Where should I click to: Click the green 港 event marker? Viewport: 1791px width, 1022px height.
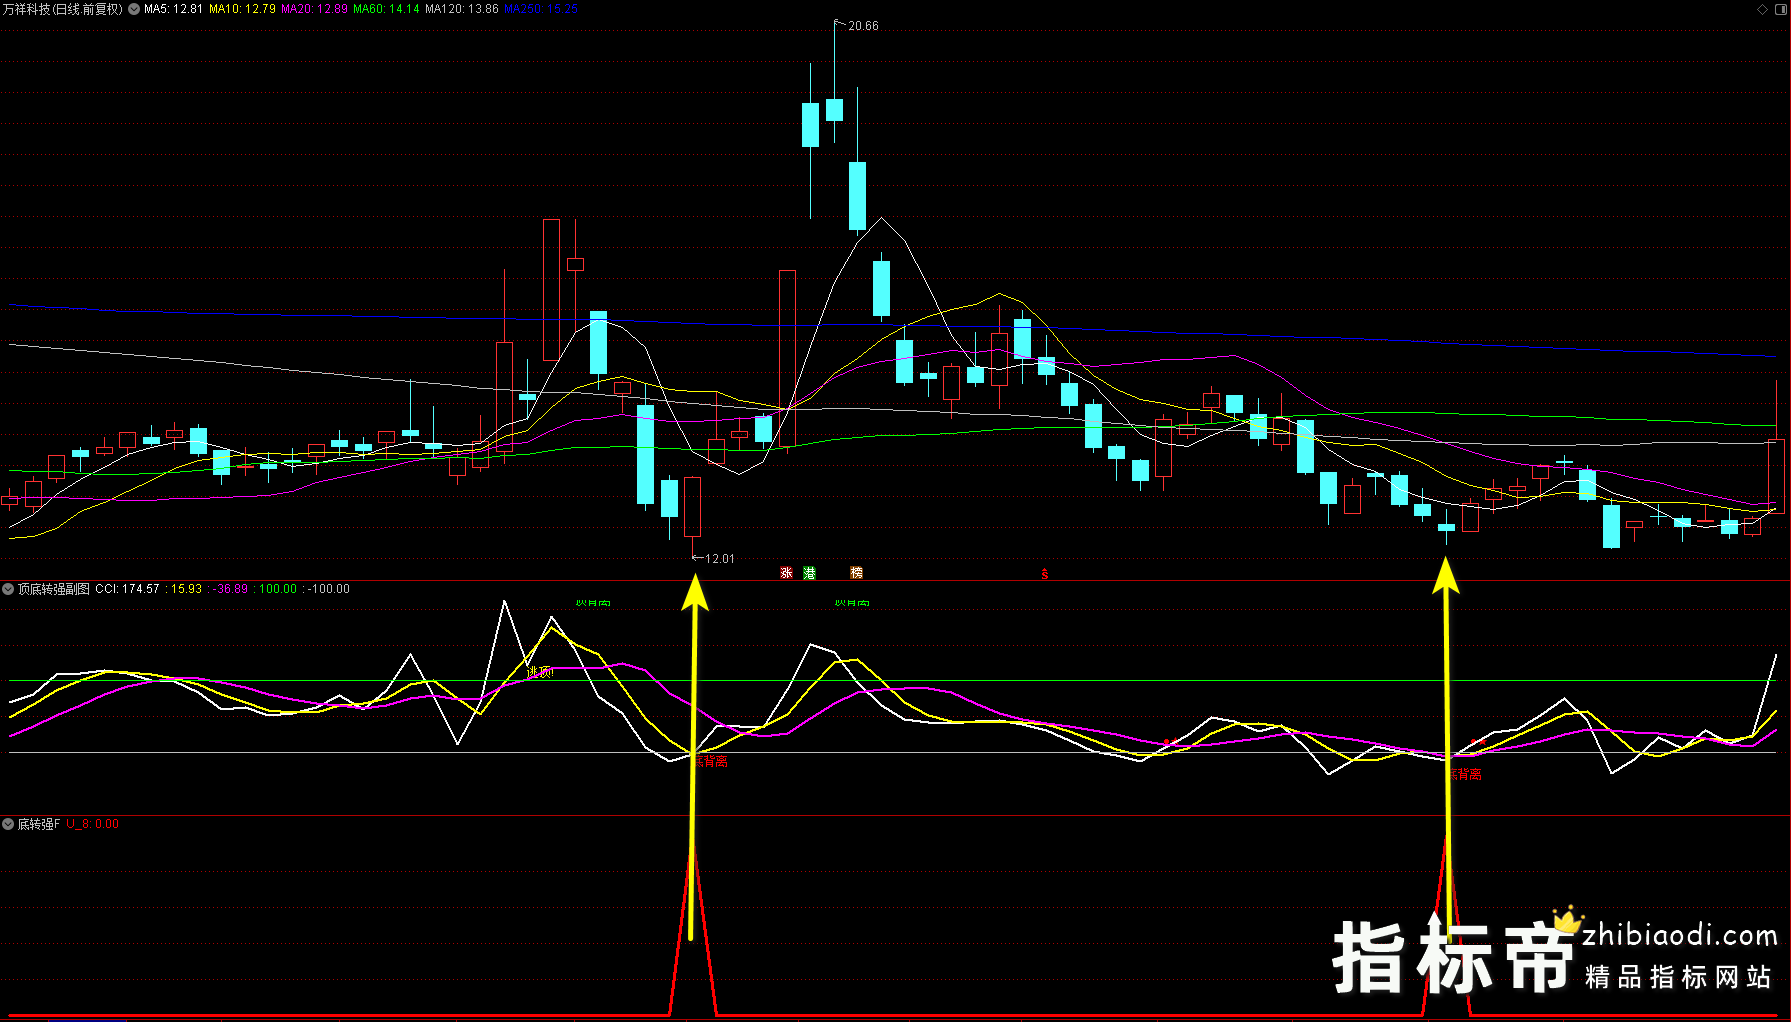tap(809, 573)
